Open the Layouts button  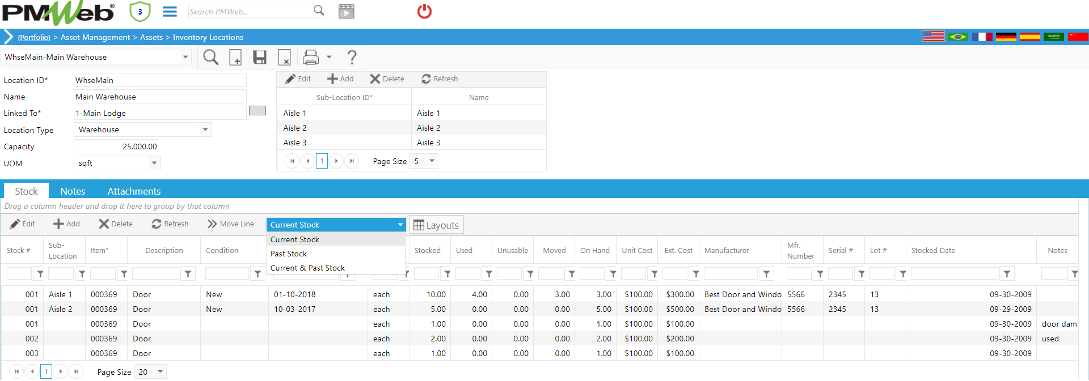pos(436,225)
